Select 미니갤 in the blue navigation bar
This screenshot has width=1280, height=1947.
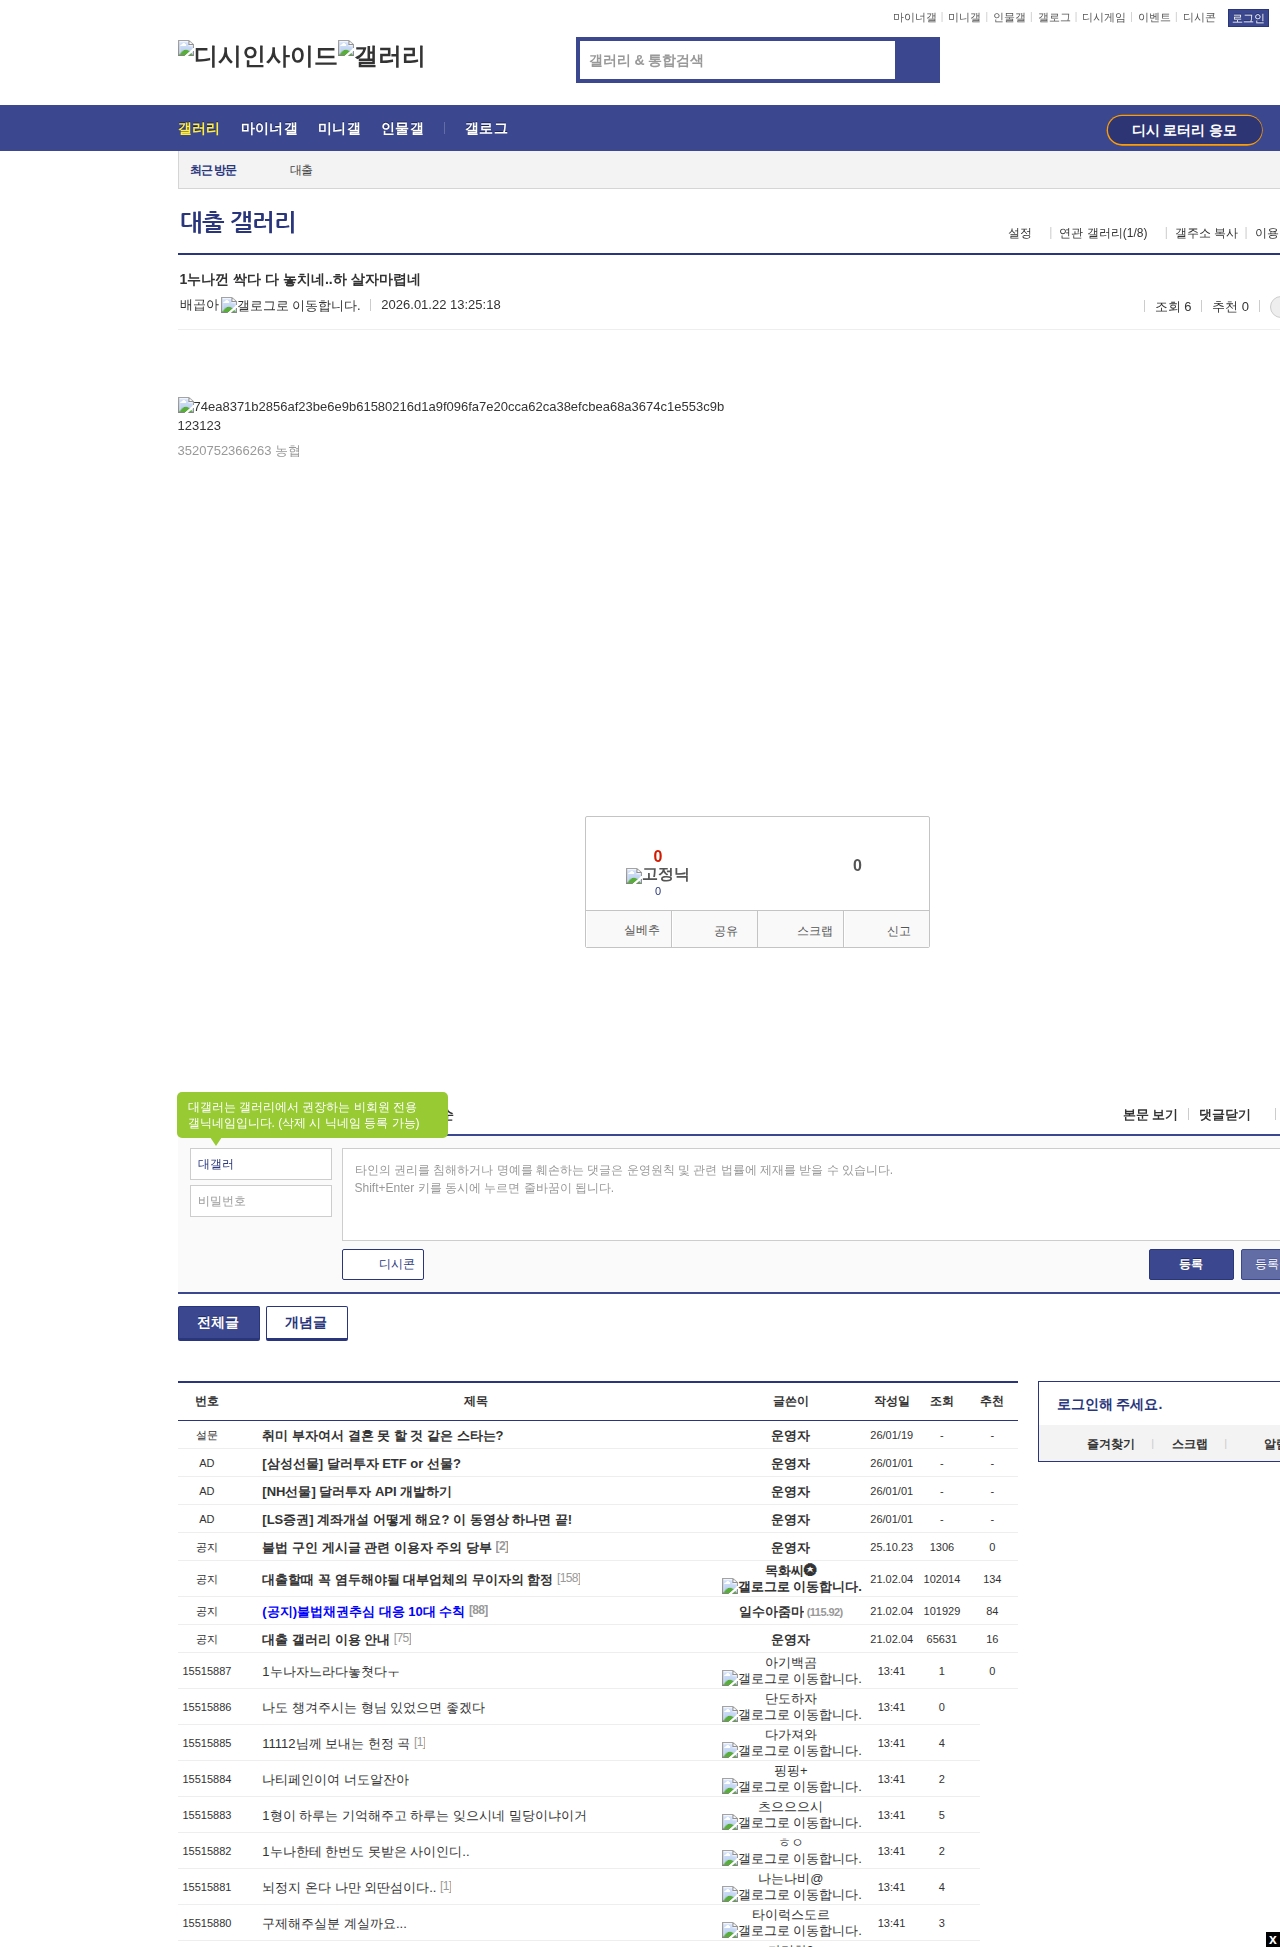pyautogui.click(x=339, y=129)
